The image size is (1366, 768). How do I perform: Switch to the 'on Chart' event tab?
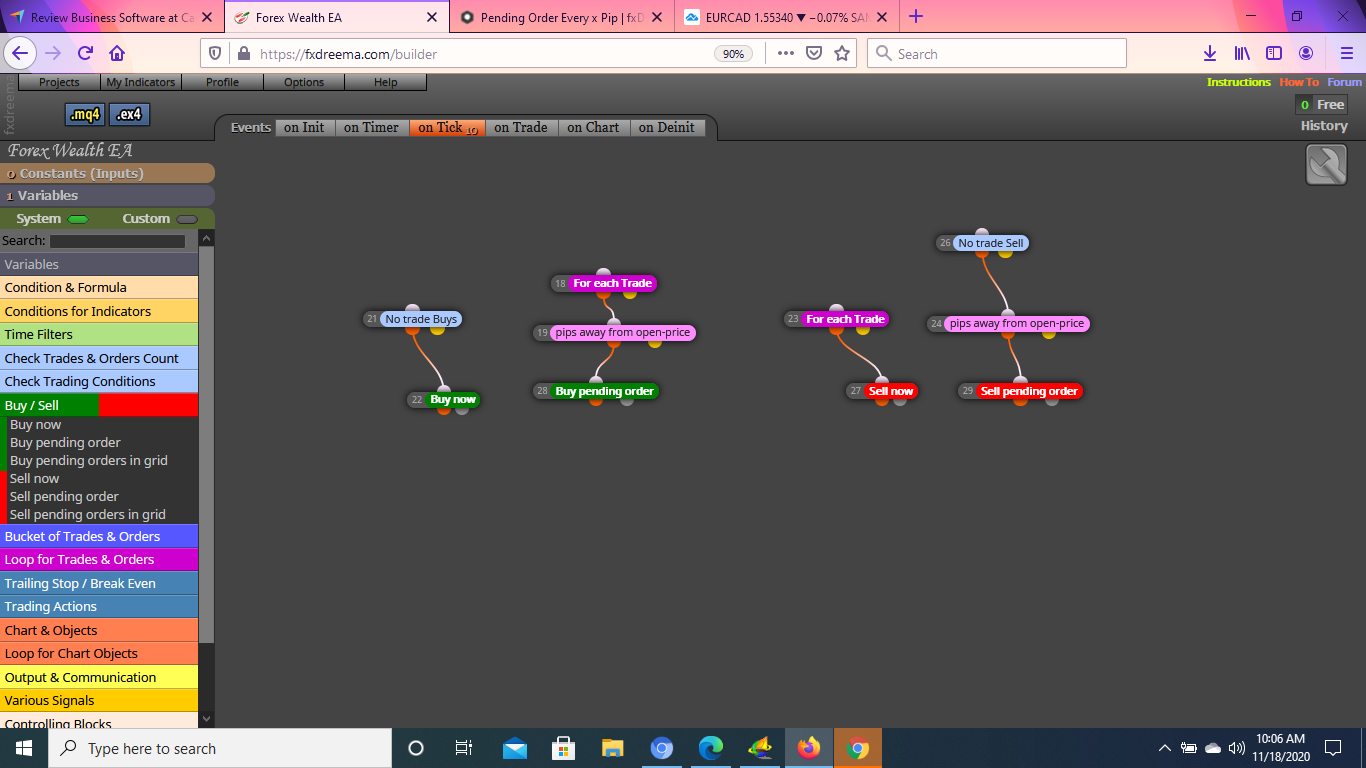[x=593, y=127]
